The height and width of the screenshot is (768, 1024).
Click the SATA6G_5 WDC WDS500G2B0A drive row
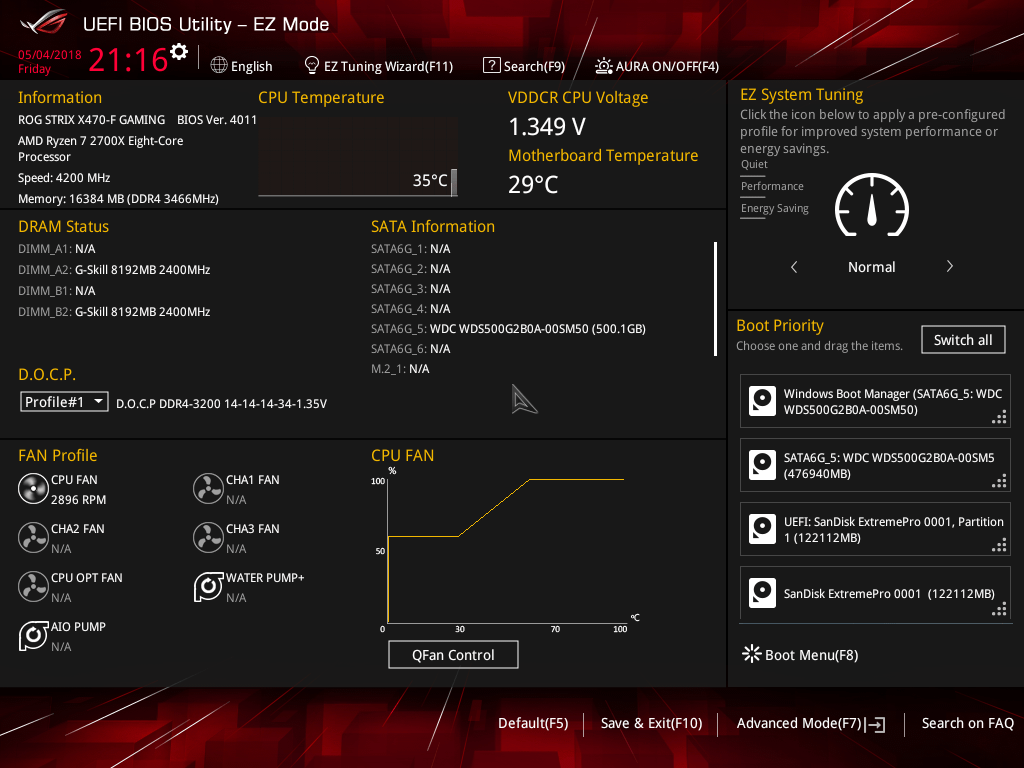coord(508,328)
